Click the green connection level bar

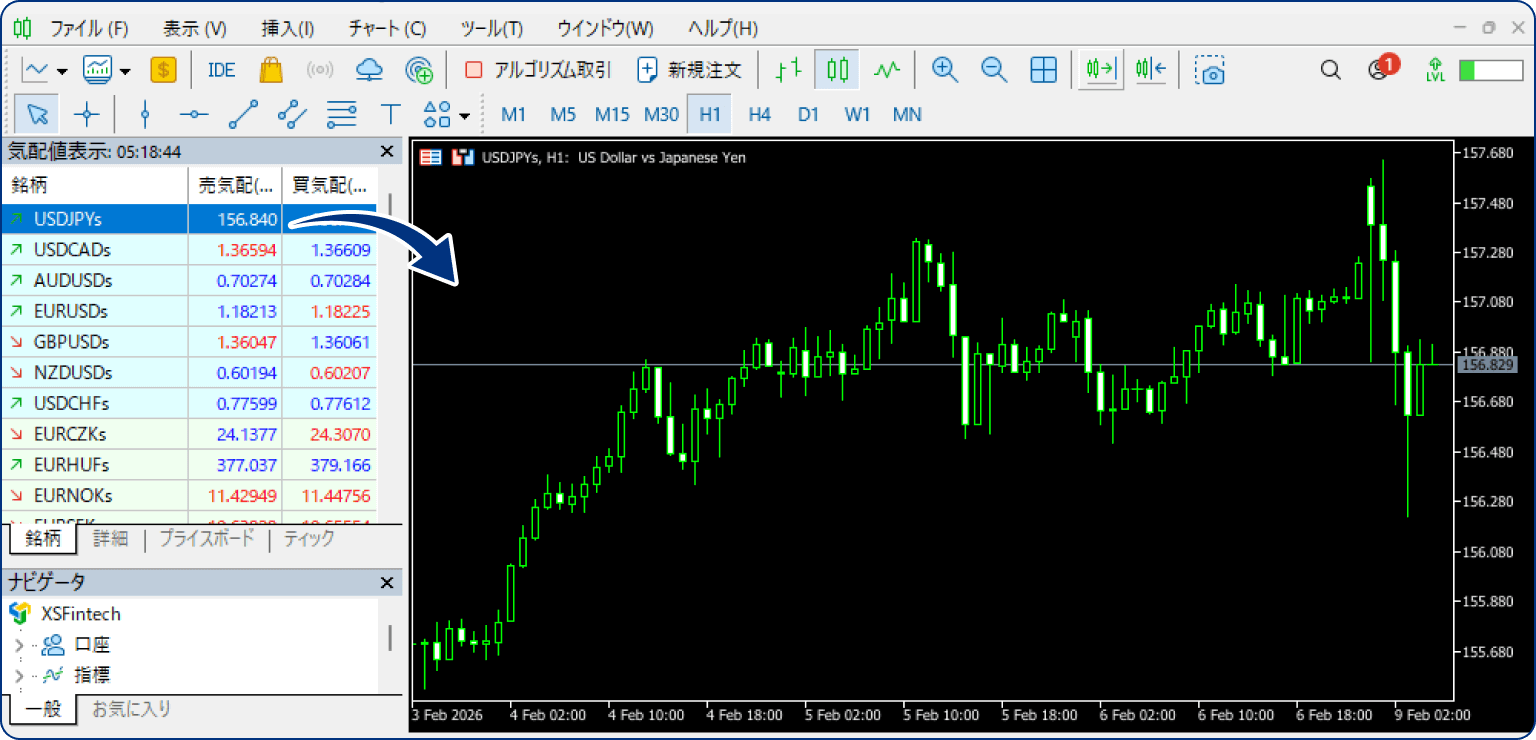1490,70
